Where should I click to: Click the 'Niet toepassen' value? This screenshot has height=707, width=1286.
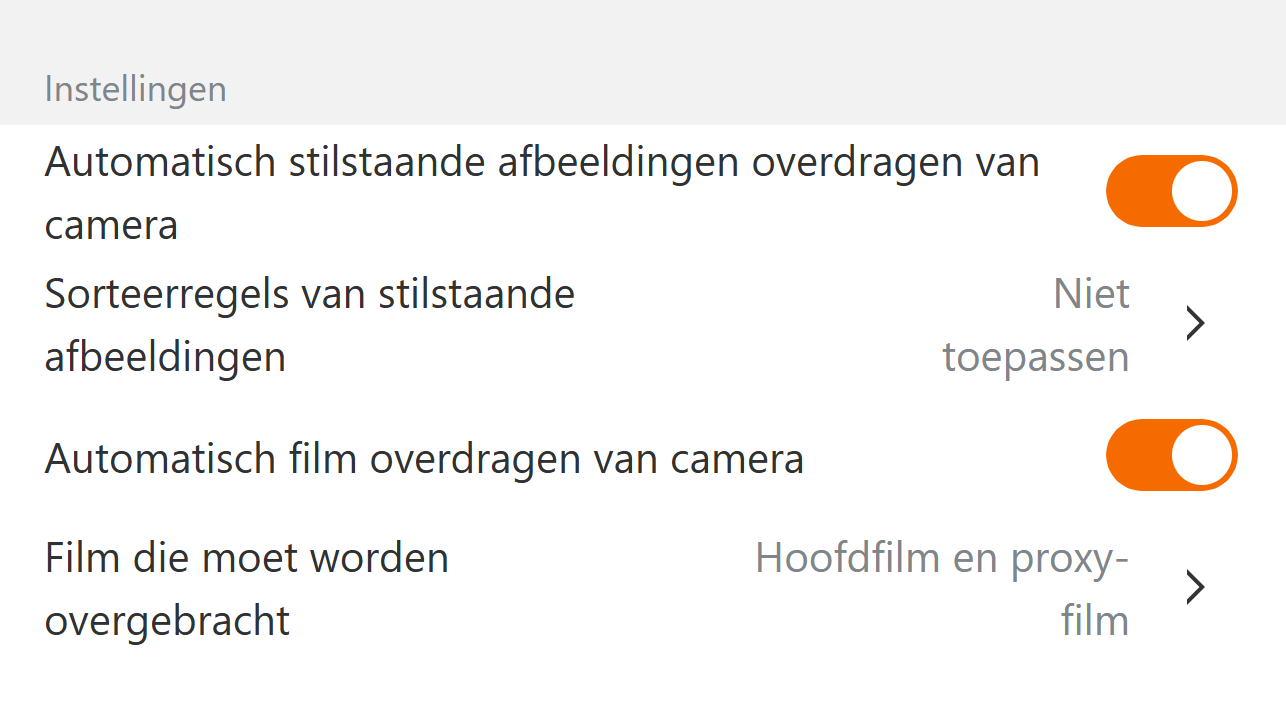coord(1036,325)
